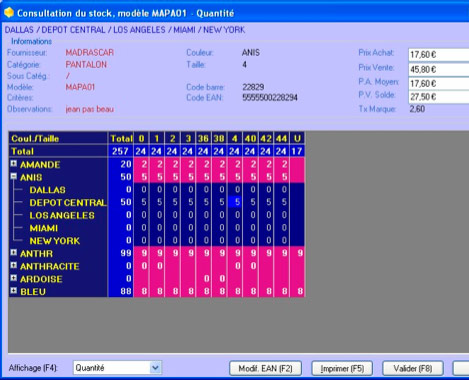This screenshot has width=469, height=380.
Task: Expand the ANTHR color row
Action: 14,252
